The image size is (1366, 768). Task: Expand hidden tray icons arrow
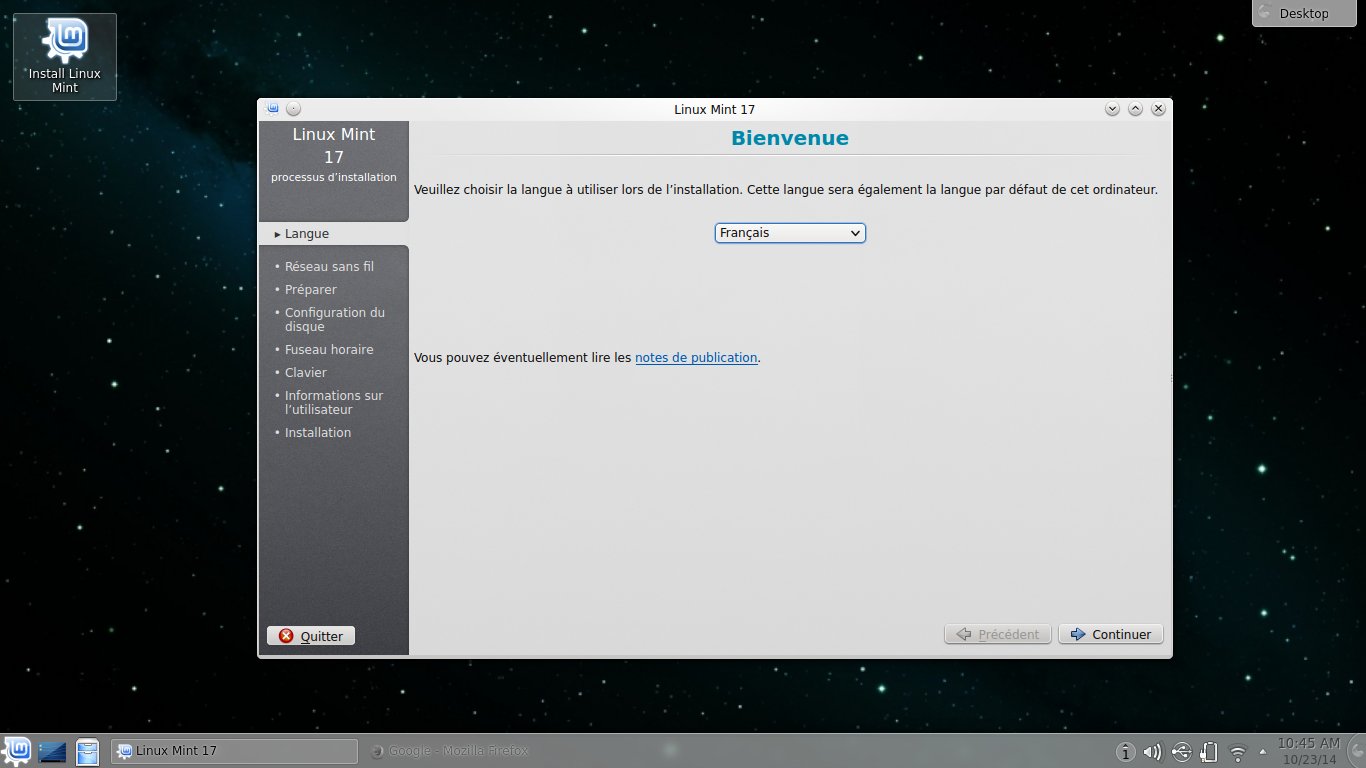click(1262, 750)
